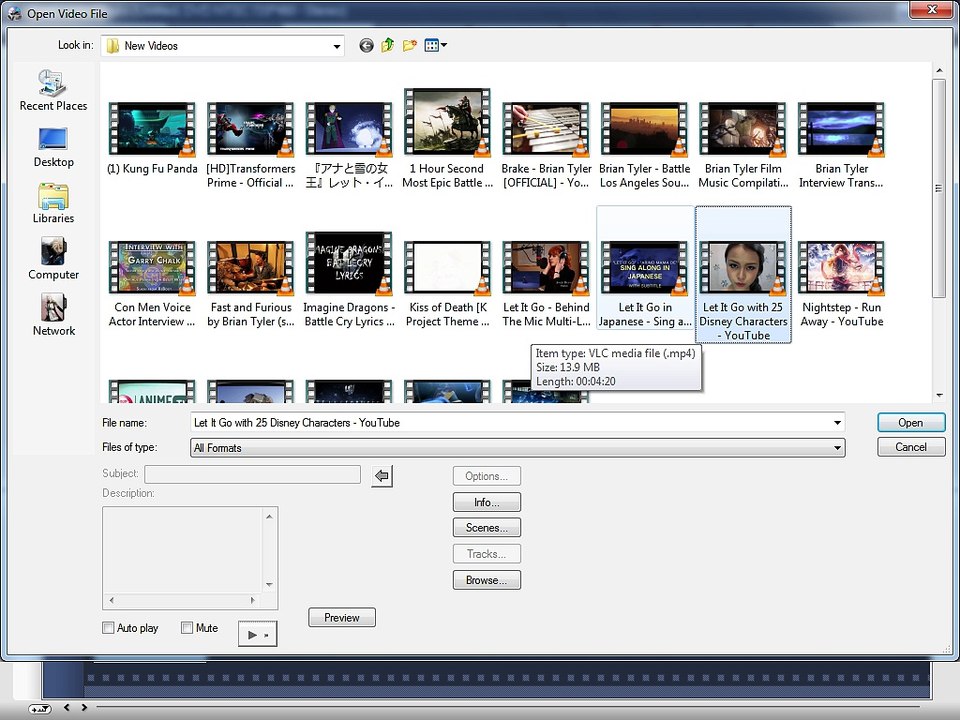Image resolution: width=960 pixels, height=720 pixels.
Task: Select Let It Go with 25 Disney Characters
Action: coord(743,274)
